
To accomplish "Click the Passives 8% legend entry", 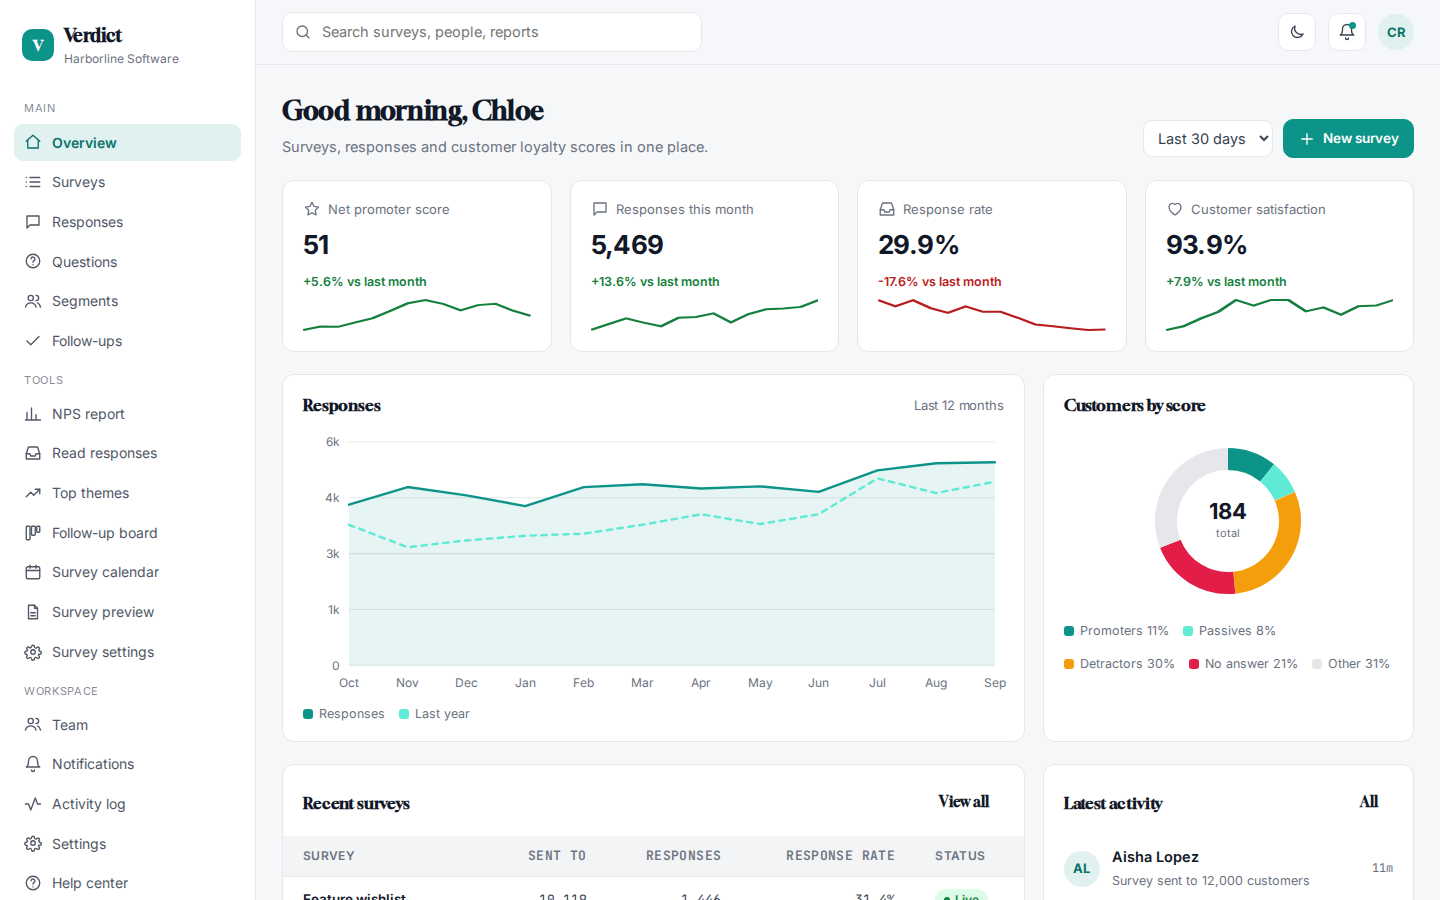I will click(x=1229, y=631).
